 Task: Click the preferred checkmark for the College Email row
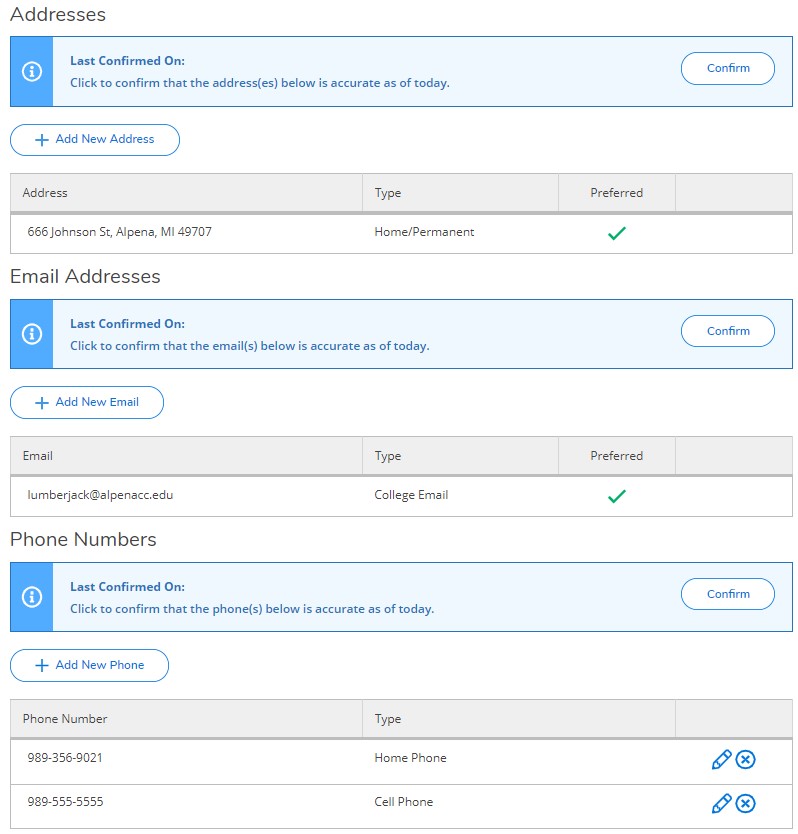617,496
